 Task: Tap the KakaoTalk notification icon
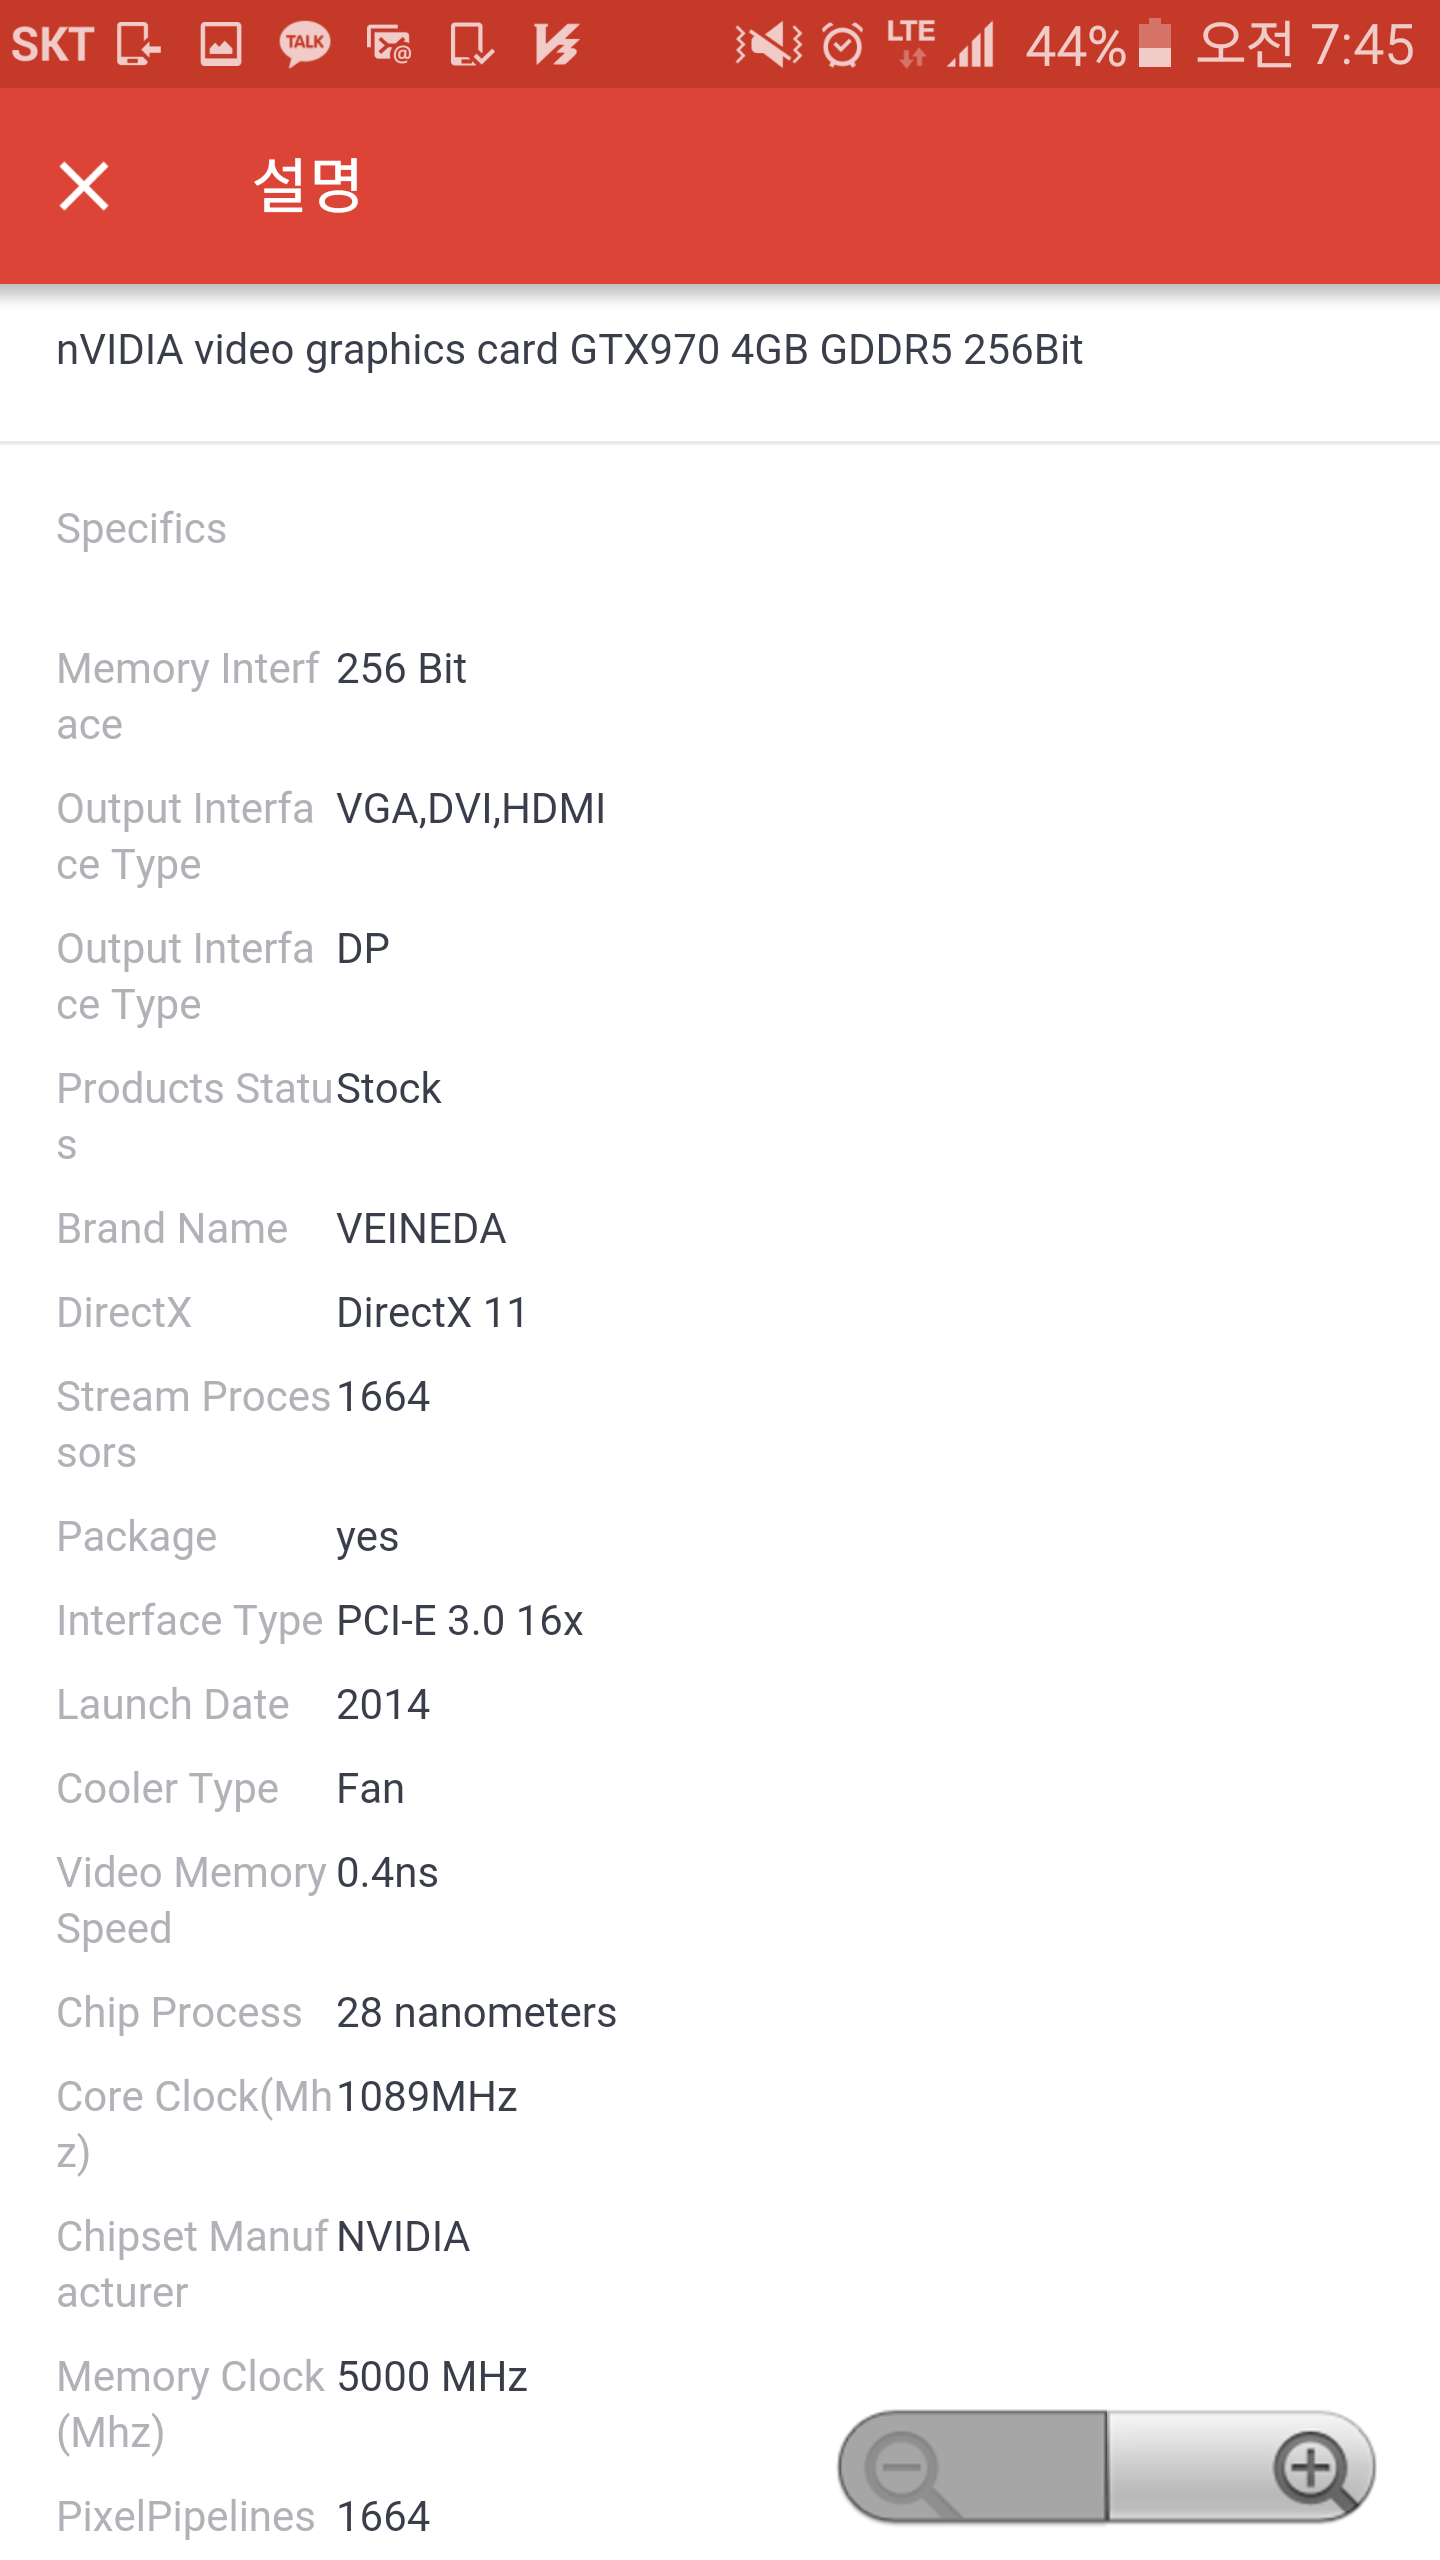pos(304,44)
